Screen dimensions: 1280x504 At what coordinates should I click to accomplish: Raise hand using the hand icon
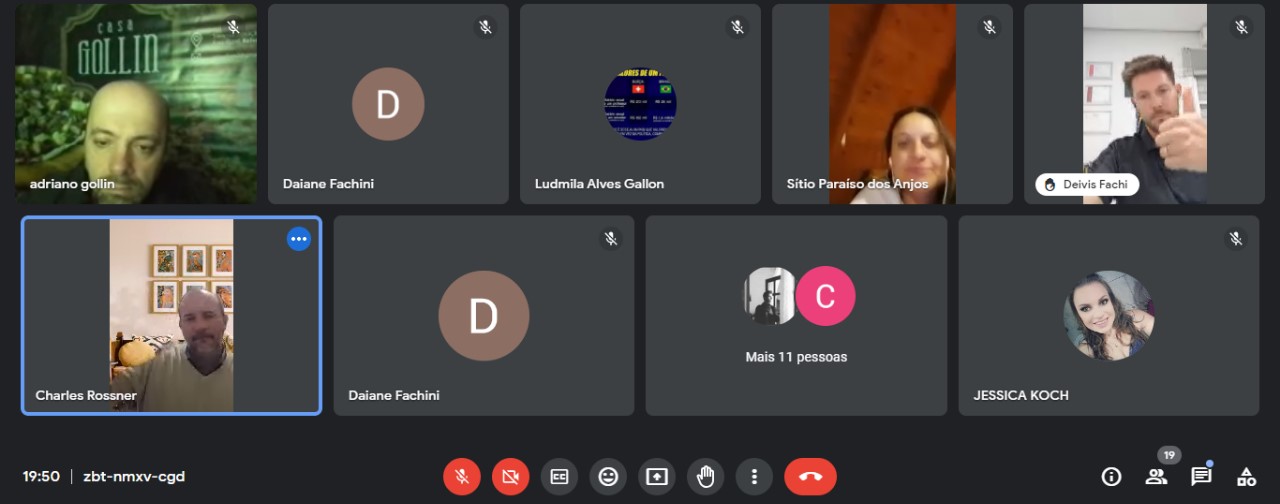(x=706, y=477)
